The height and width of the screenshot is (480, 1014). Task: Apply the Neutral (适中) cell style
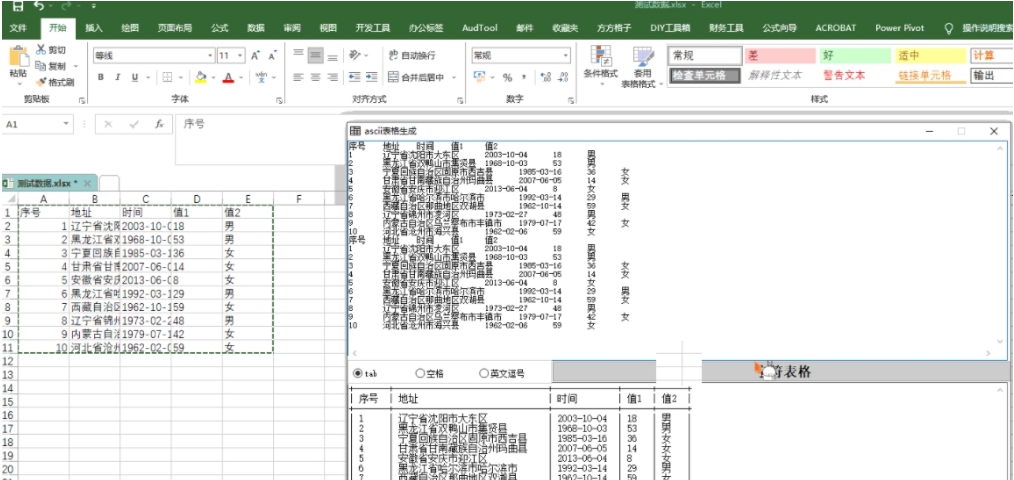click(x=930, y=56)
